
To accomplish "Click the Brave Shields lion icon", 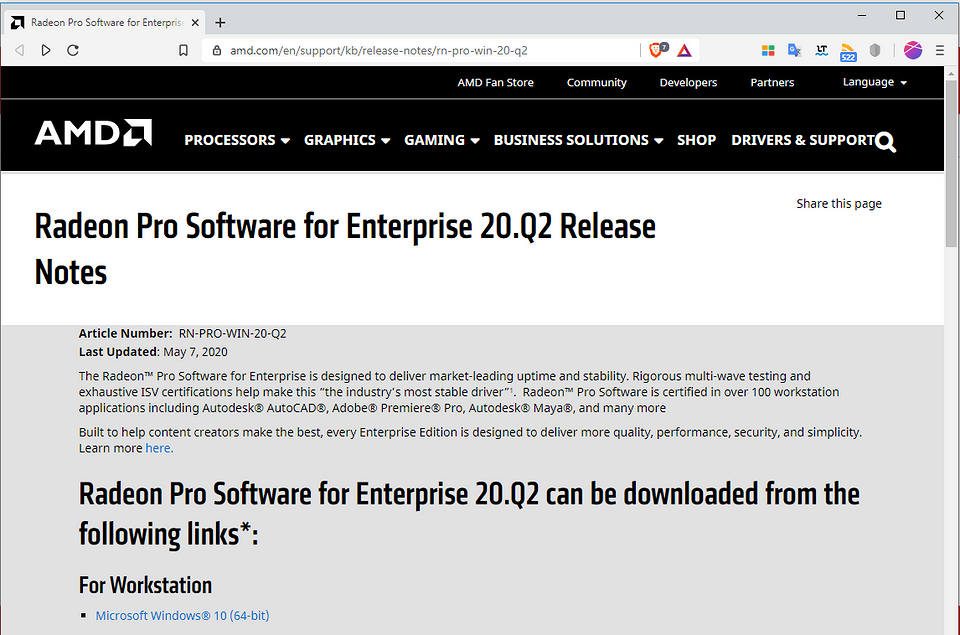I will point(657,50).
